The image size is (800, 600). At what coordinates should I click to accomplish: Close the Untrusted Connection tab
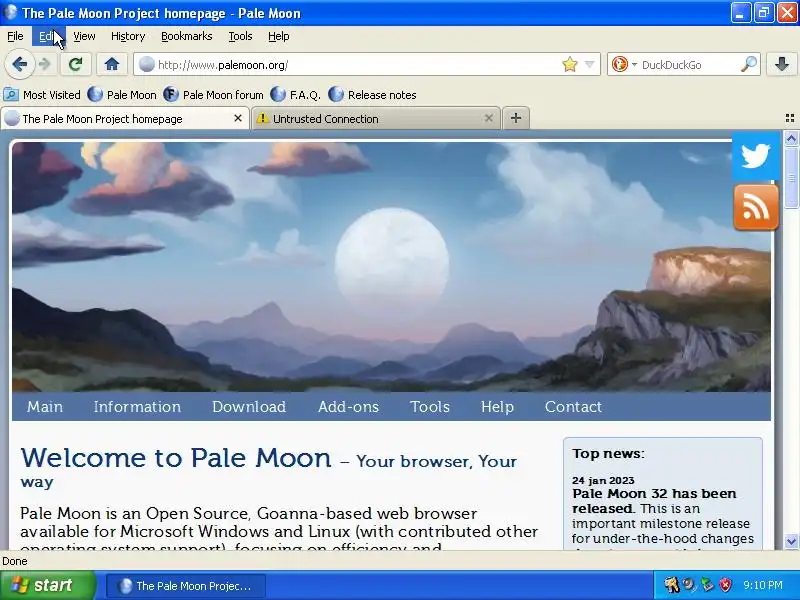(488, 118)
